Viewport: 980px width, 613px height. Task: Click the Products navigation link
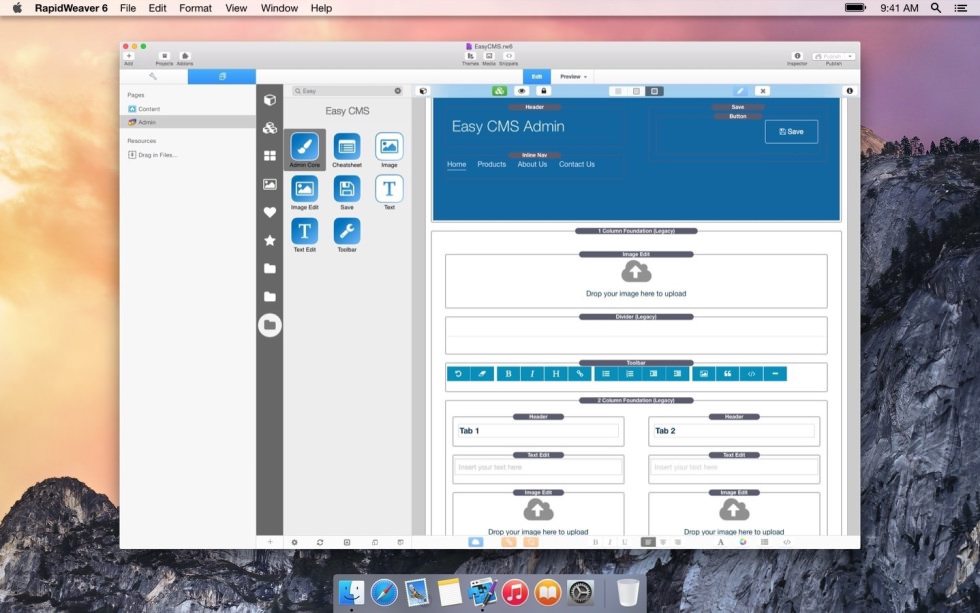point(491,164)
